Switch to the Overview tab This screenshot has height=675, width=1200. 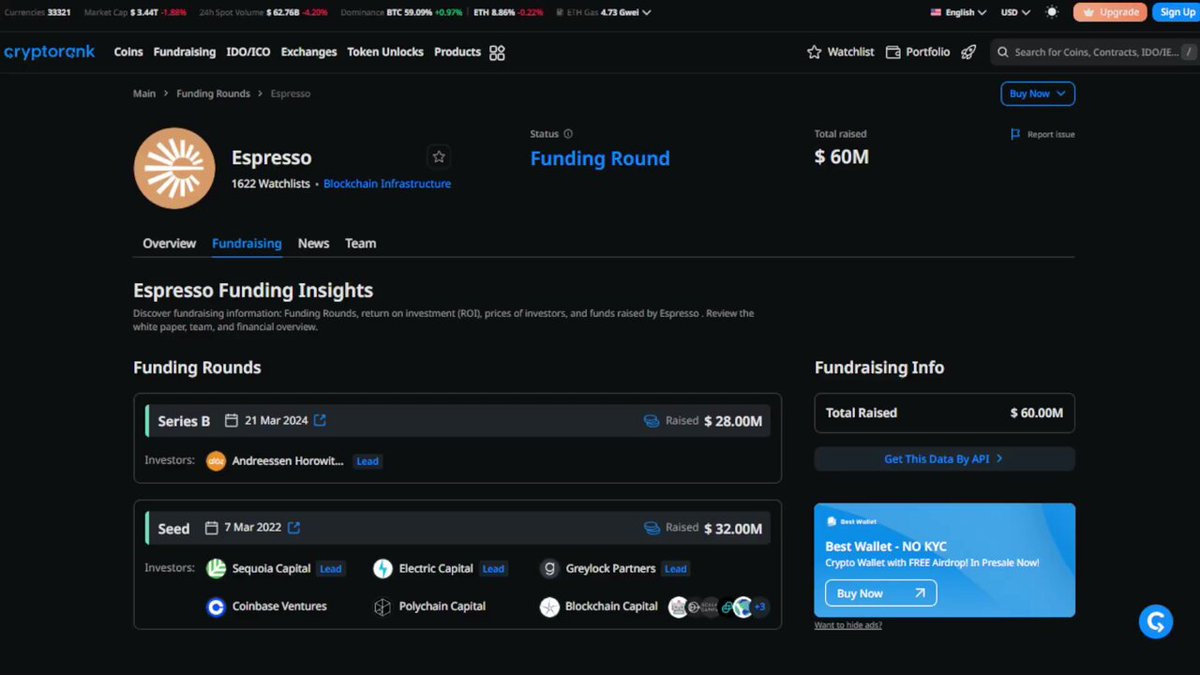[169, 243]
